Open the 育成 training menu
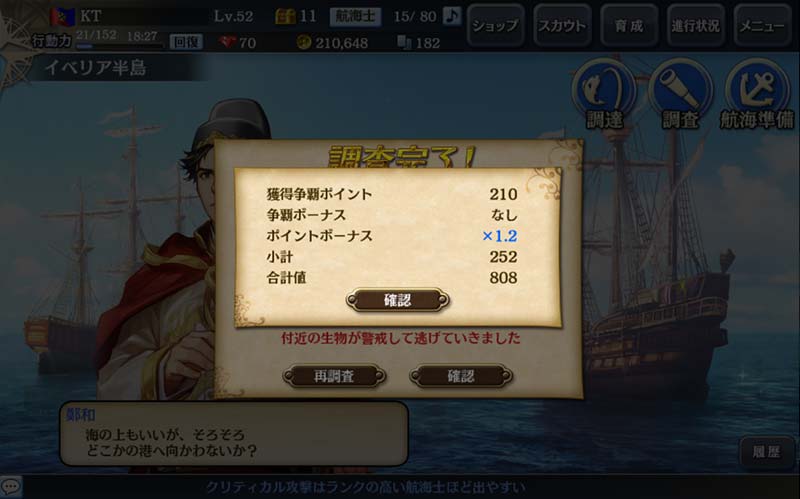Screen dimensions: 800x499 tap(629, 25)
